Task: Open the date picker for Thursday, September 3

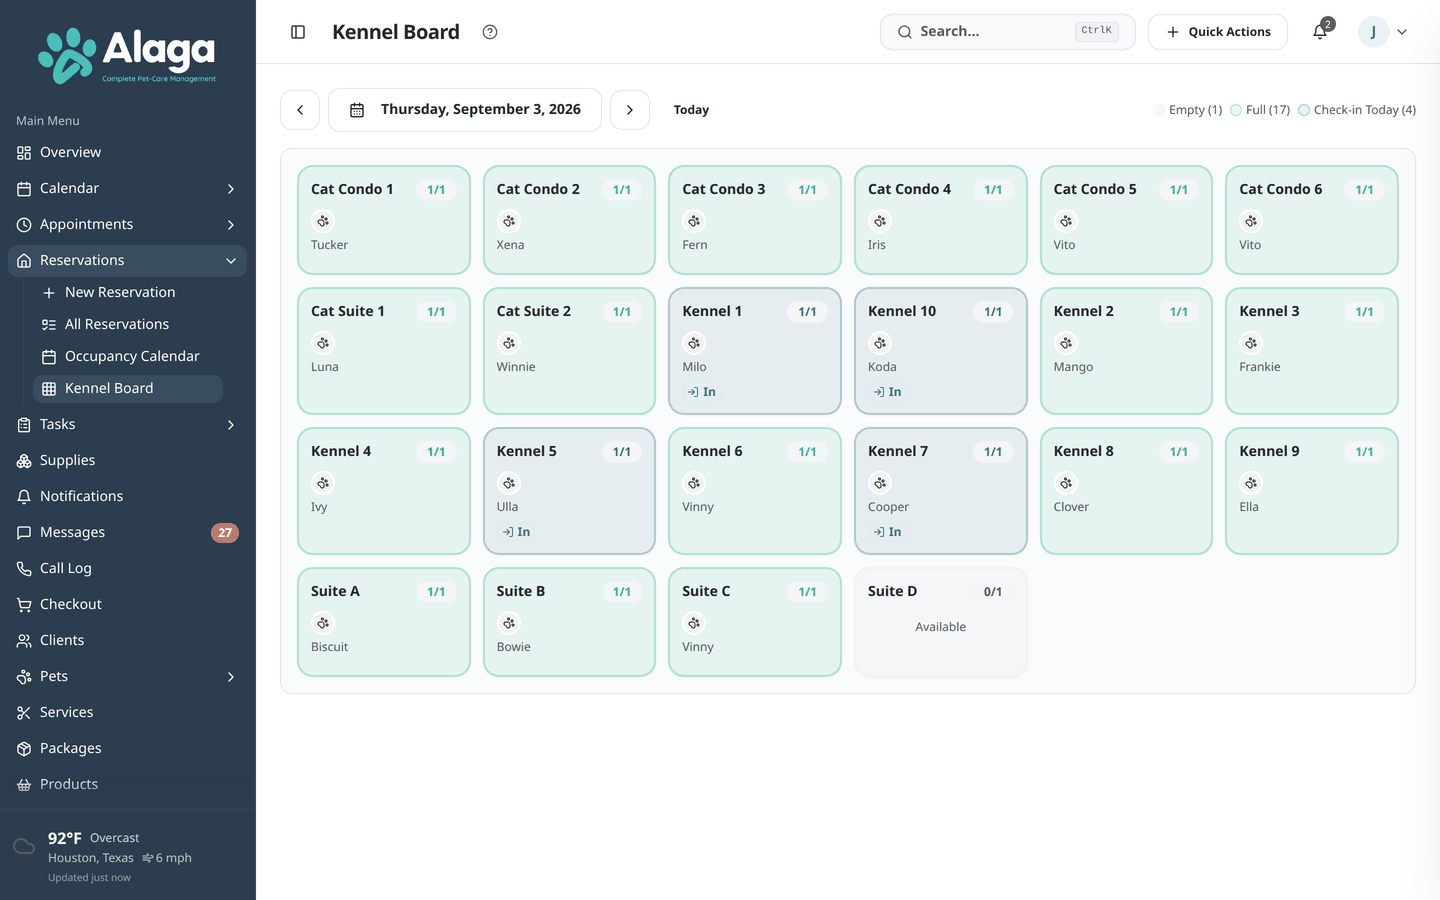Action: (465, 110)
